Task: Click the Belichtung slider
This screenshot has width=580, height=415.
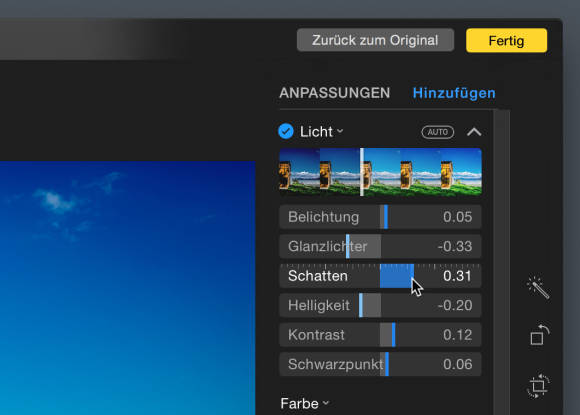Action: pos(380,217)
